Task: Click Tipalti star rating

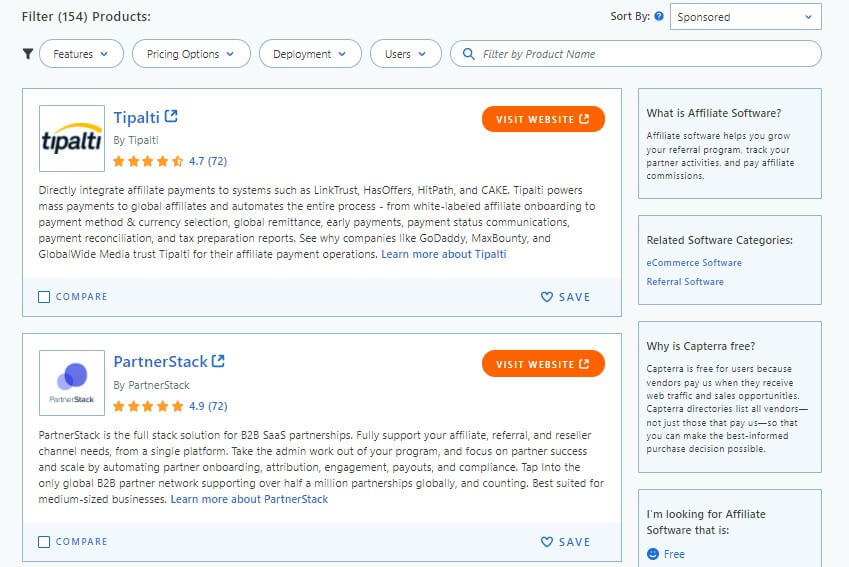Action: tap(148, 161)
